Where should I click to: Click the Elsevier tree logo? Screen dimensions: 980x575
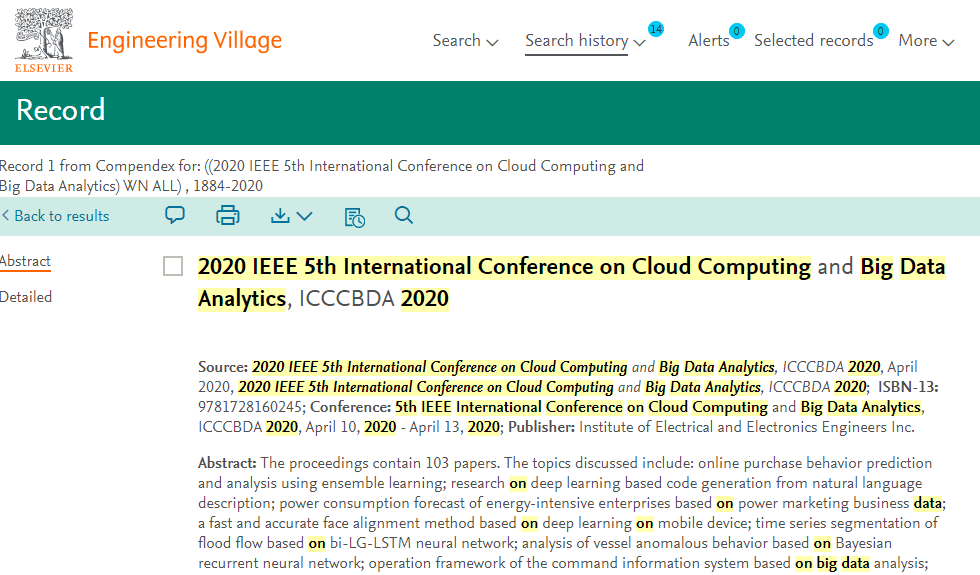pyautogui.click(x=44, y=40)
